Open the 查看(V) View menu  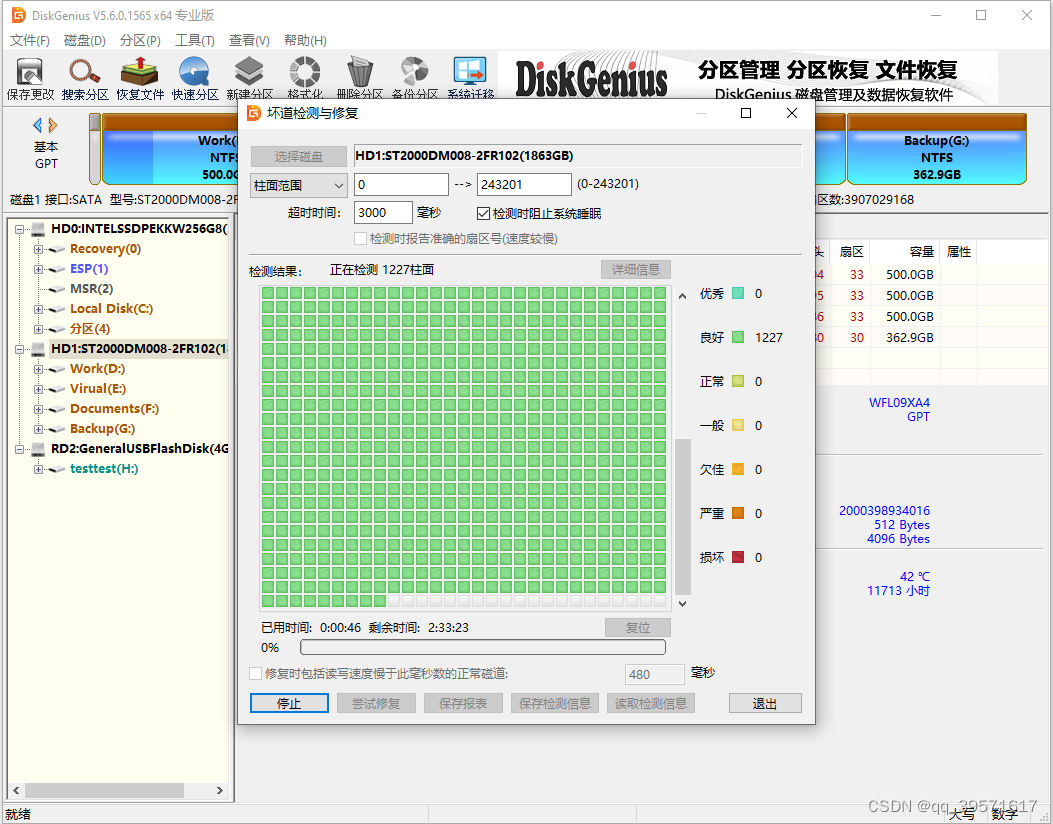click(249, 40)
